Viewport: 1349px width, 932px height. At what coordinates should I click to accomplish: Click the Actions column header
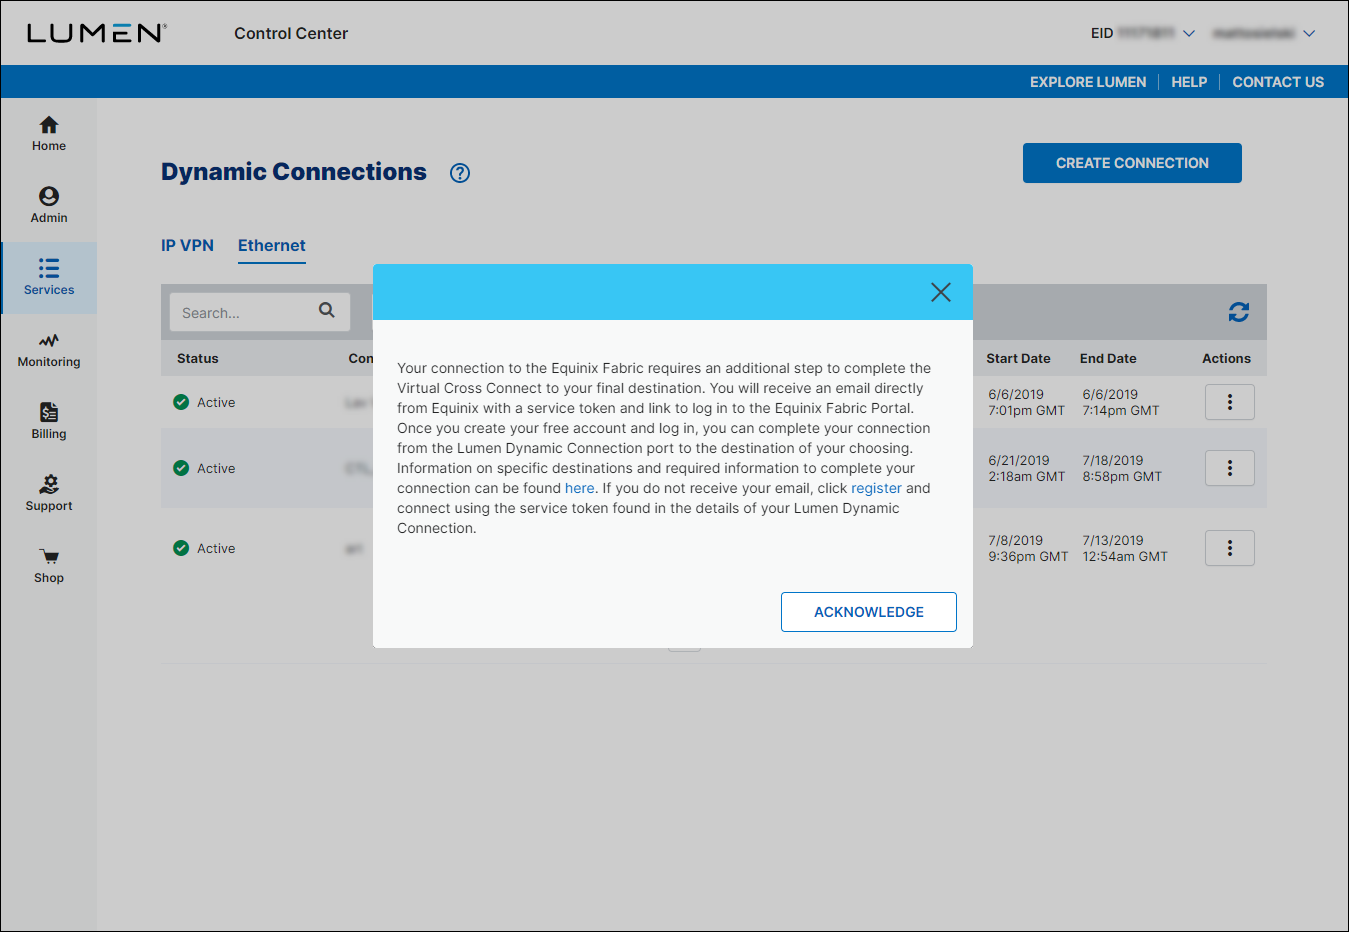click(x=1226, y=358)
